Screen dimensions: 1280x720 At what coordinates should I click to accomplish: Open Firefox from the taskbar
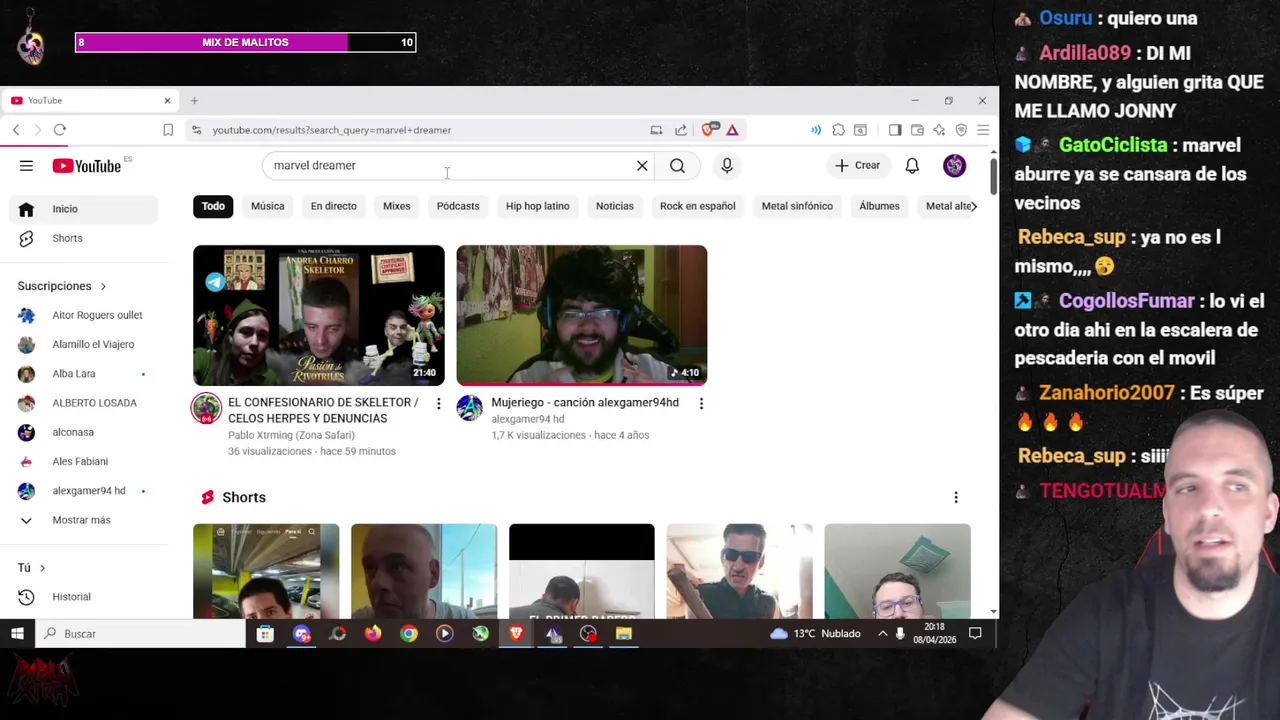coord(373,634)
